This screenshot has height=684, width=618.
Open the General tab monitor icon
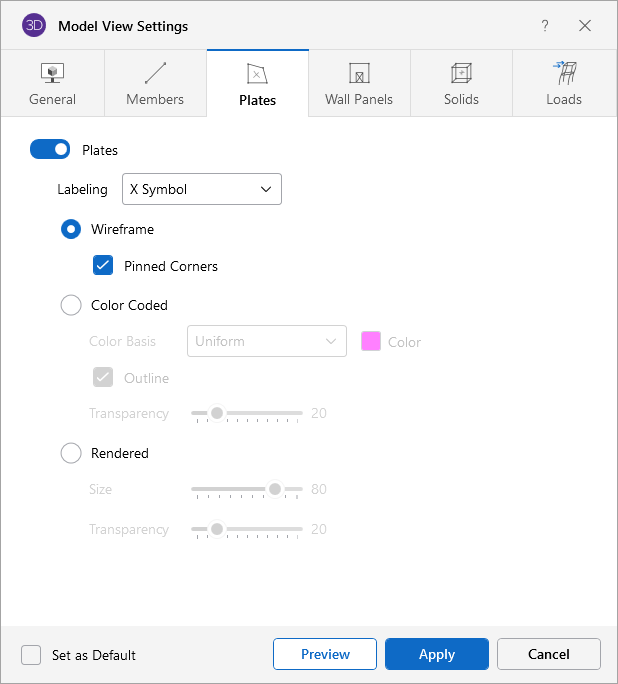pyautogui.click(x=52, y=73)
